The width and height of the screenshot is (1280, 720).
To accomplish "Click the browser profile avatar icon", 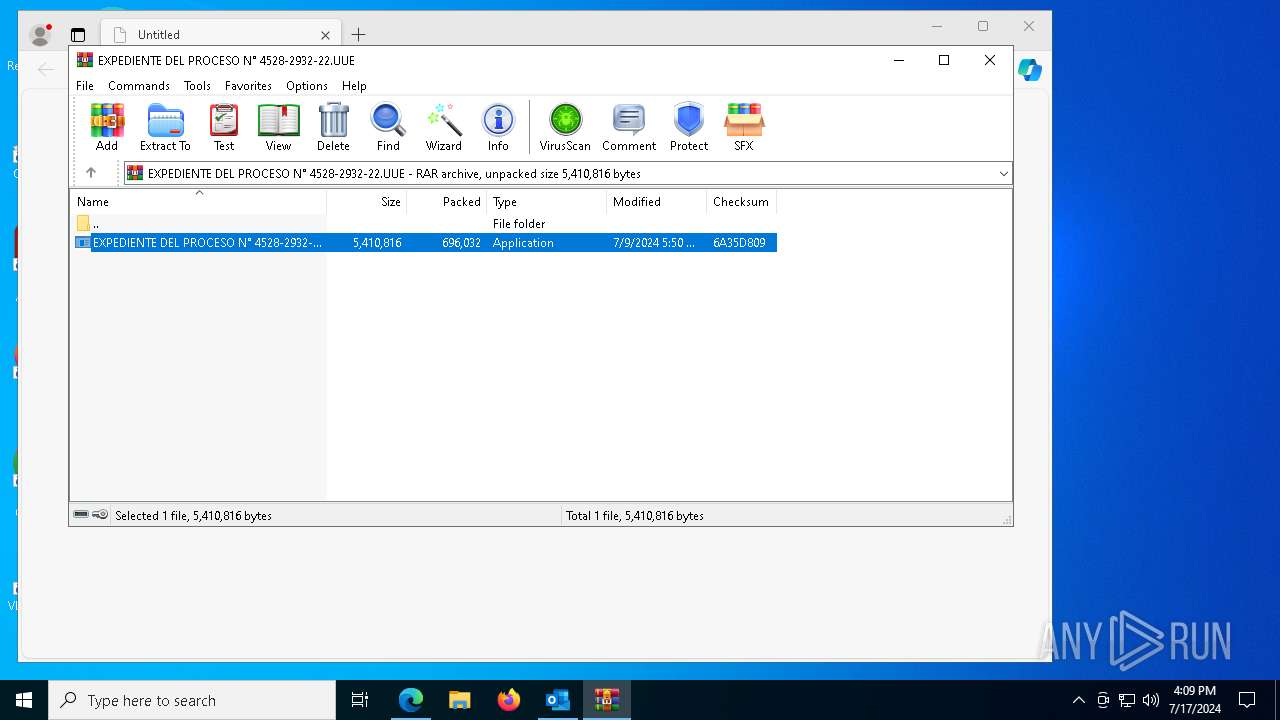I will point(41,35).
